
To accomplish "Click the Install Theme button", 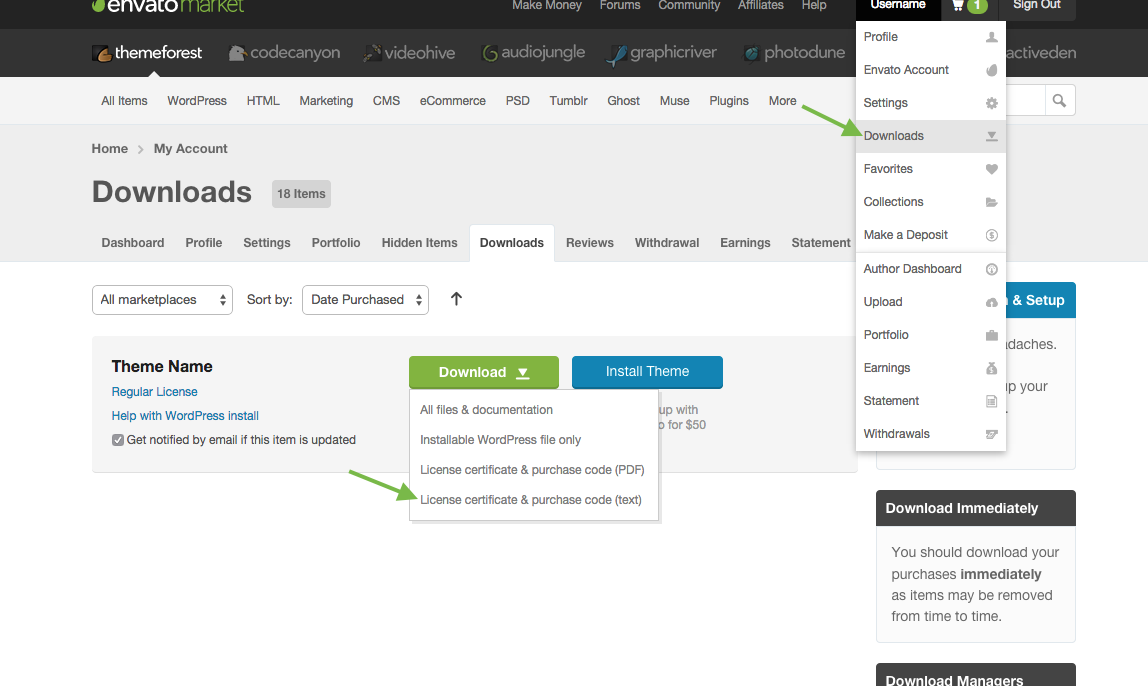I will [647, 372].
